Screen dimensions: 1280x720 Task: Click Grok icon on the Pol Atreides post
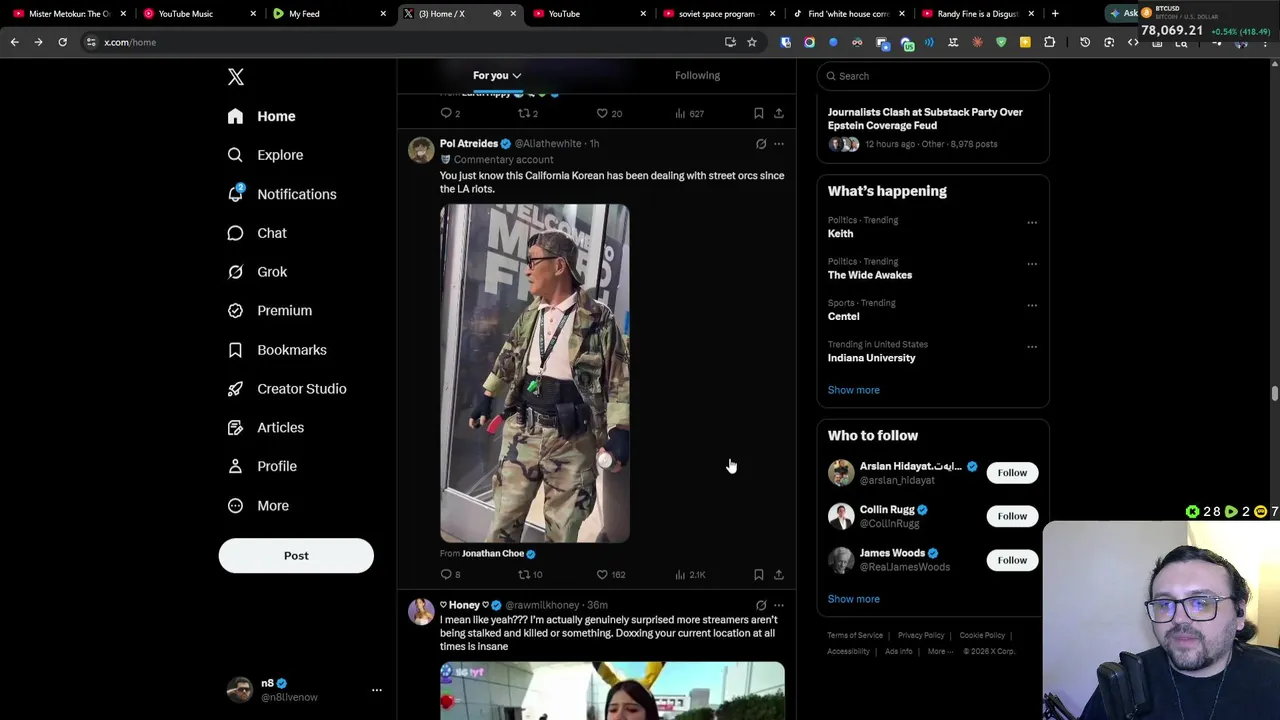pos(761,144)
